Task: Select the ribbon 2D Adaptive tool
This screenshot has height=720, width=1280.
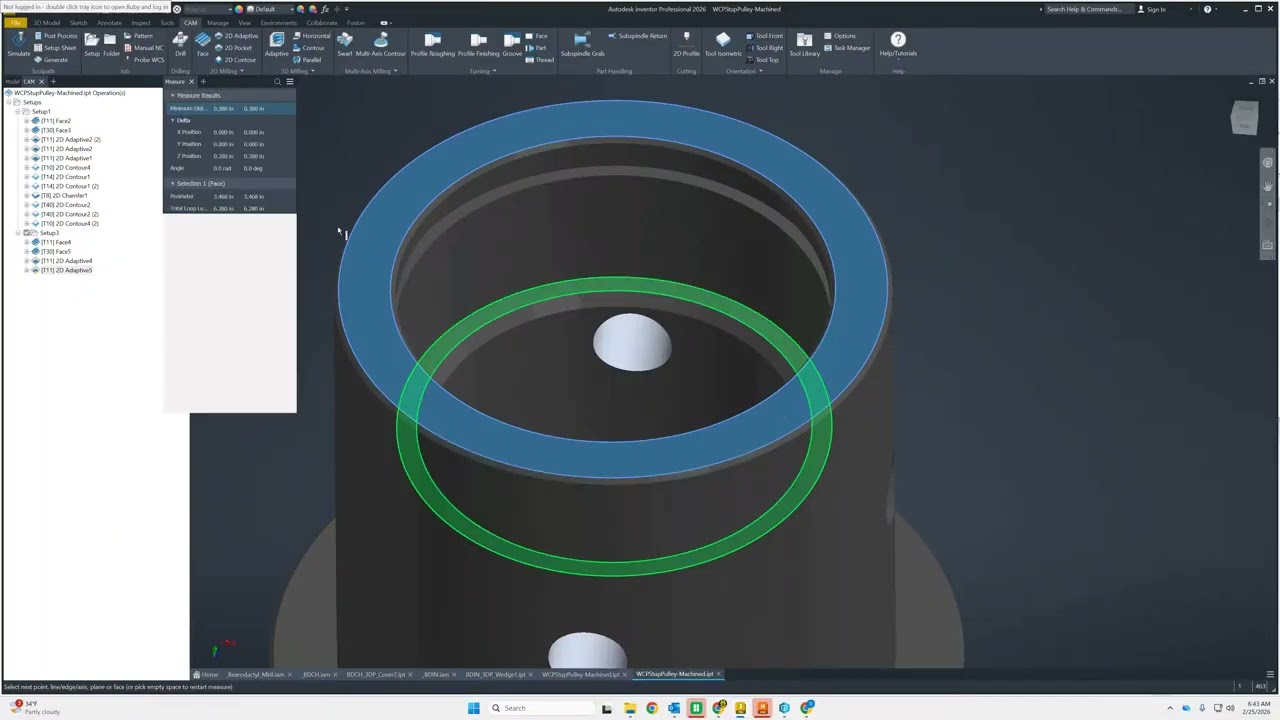Action: [x=236, y=36]
